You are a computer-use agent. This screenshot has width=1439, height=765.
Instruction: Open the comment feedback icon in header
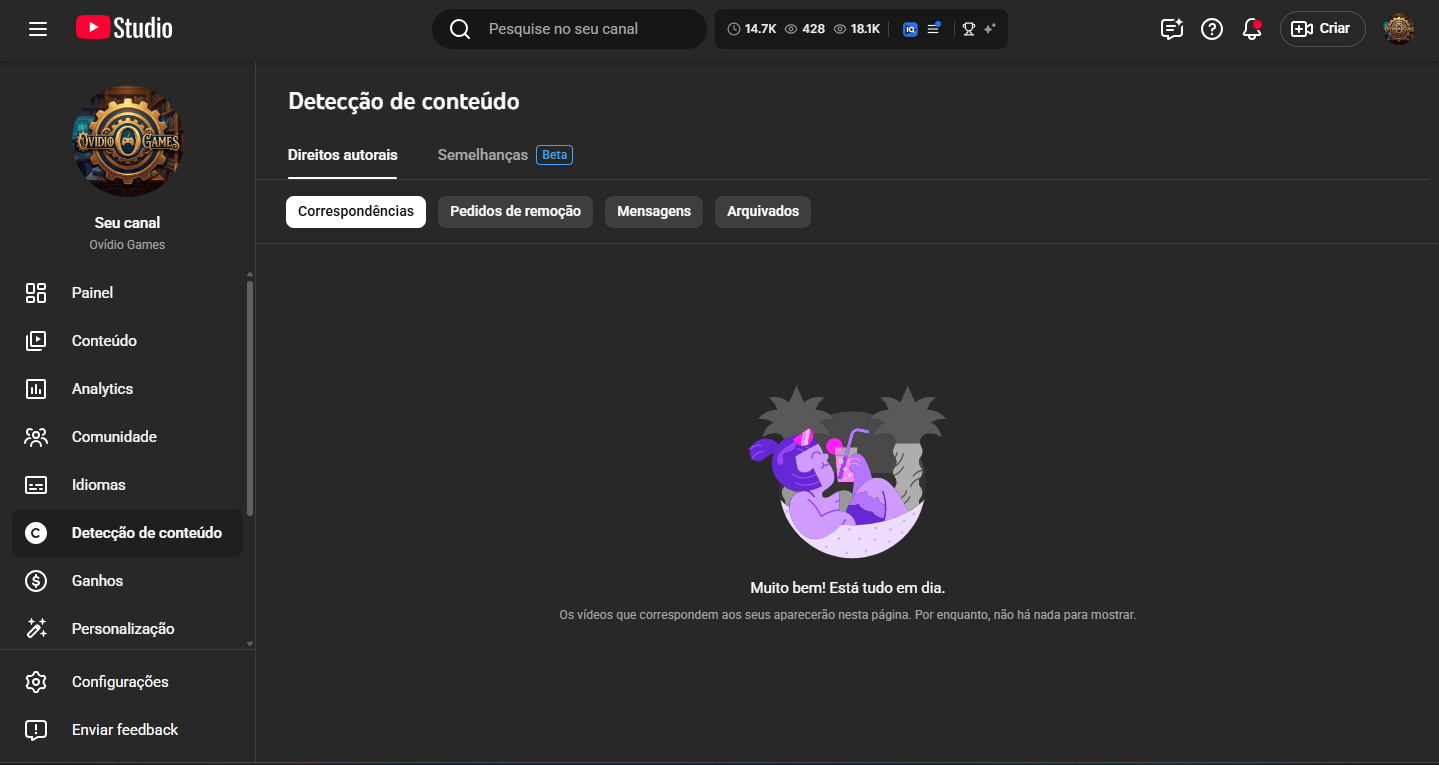click(x=1172, y=29)
